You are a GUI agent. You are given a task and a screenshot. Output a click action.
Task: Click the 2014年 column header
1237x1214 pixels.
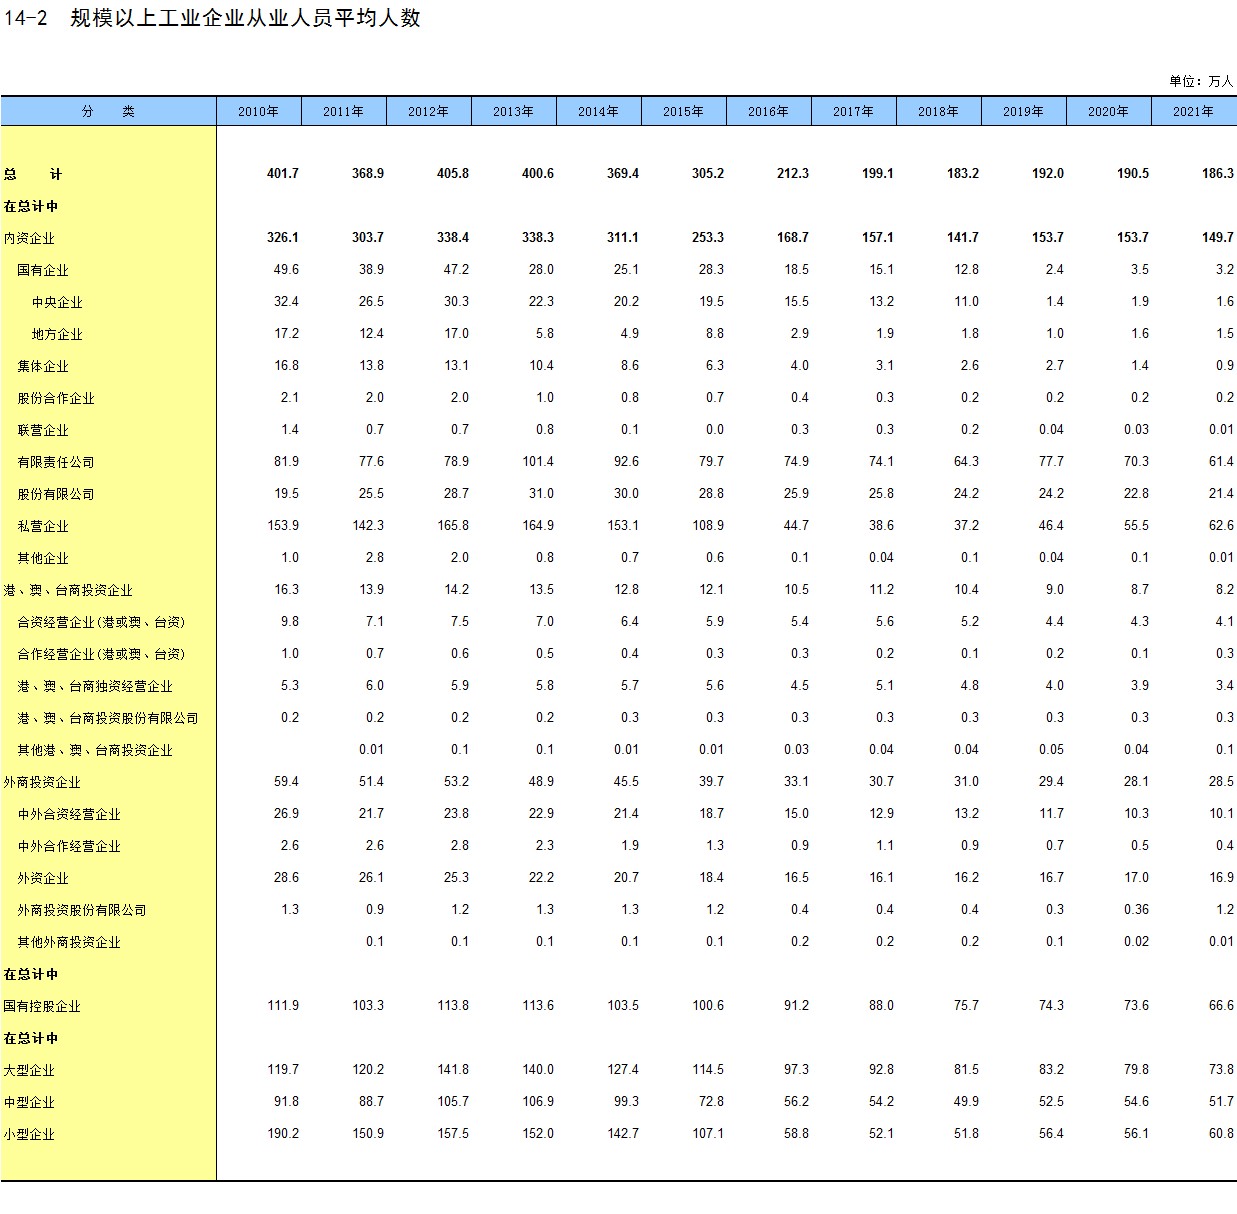click(x=599, y=111)
